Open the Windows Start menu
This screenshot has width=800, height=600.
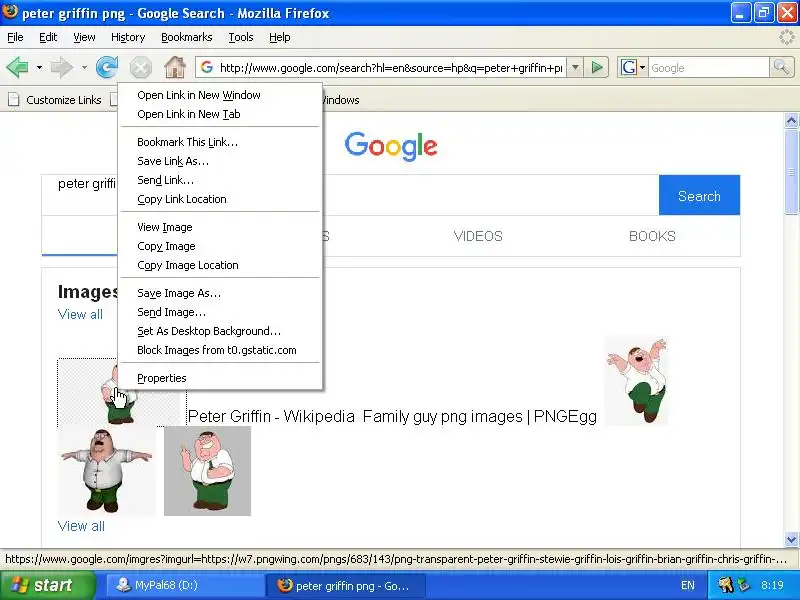[x=48, y=585]
